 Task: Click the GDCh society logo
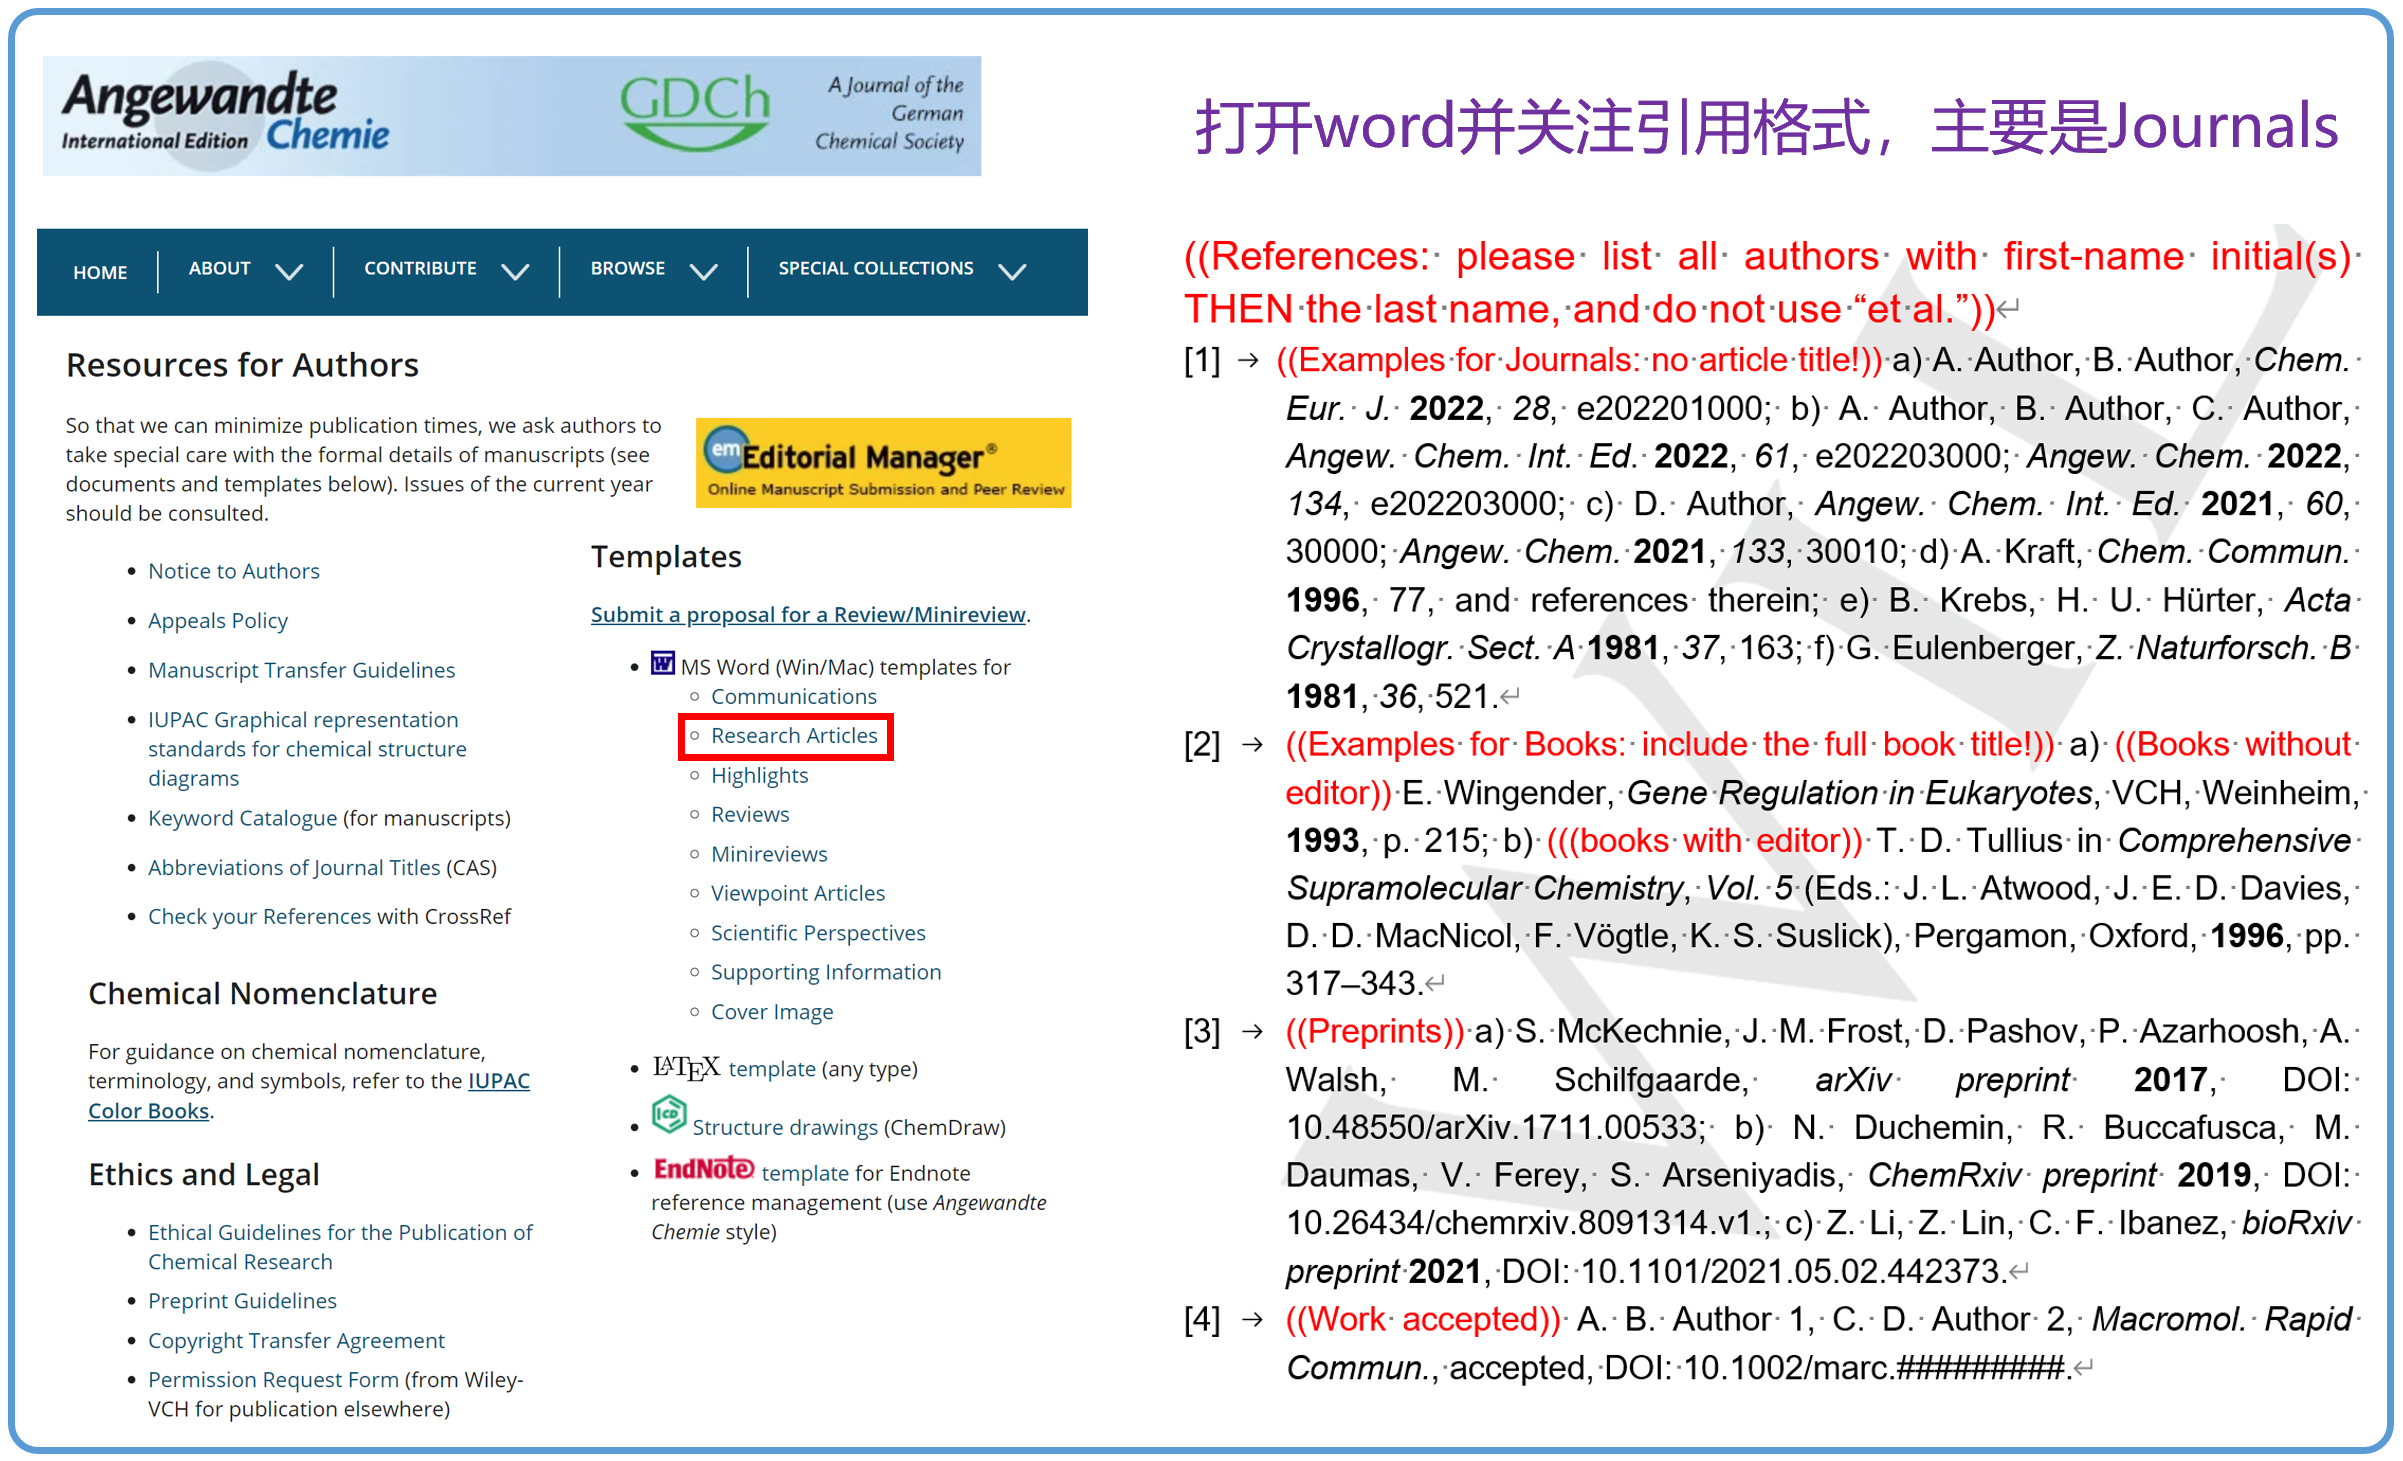pos(694,114)
